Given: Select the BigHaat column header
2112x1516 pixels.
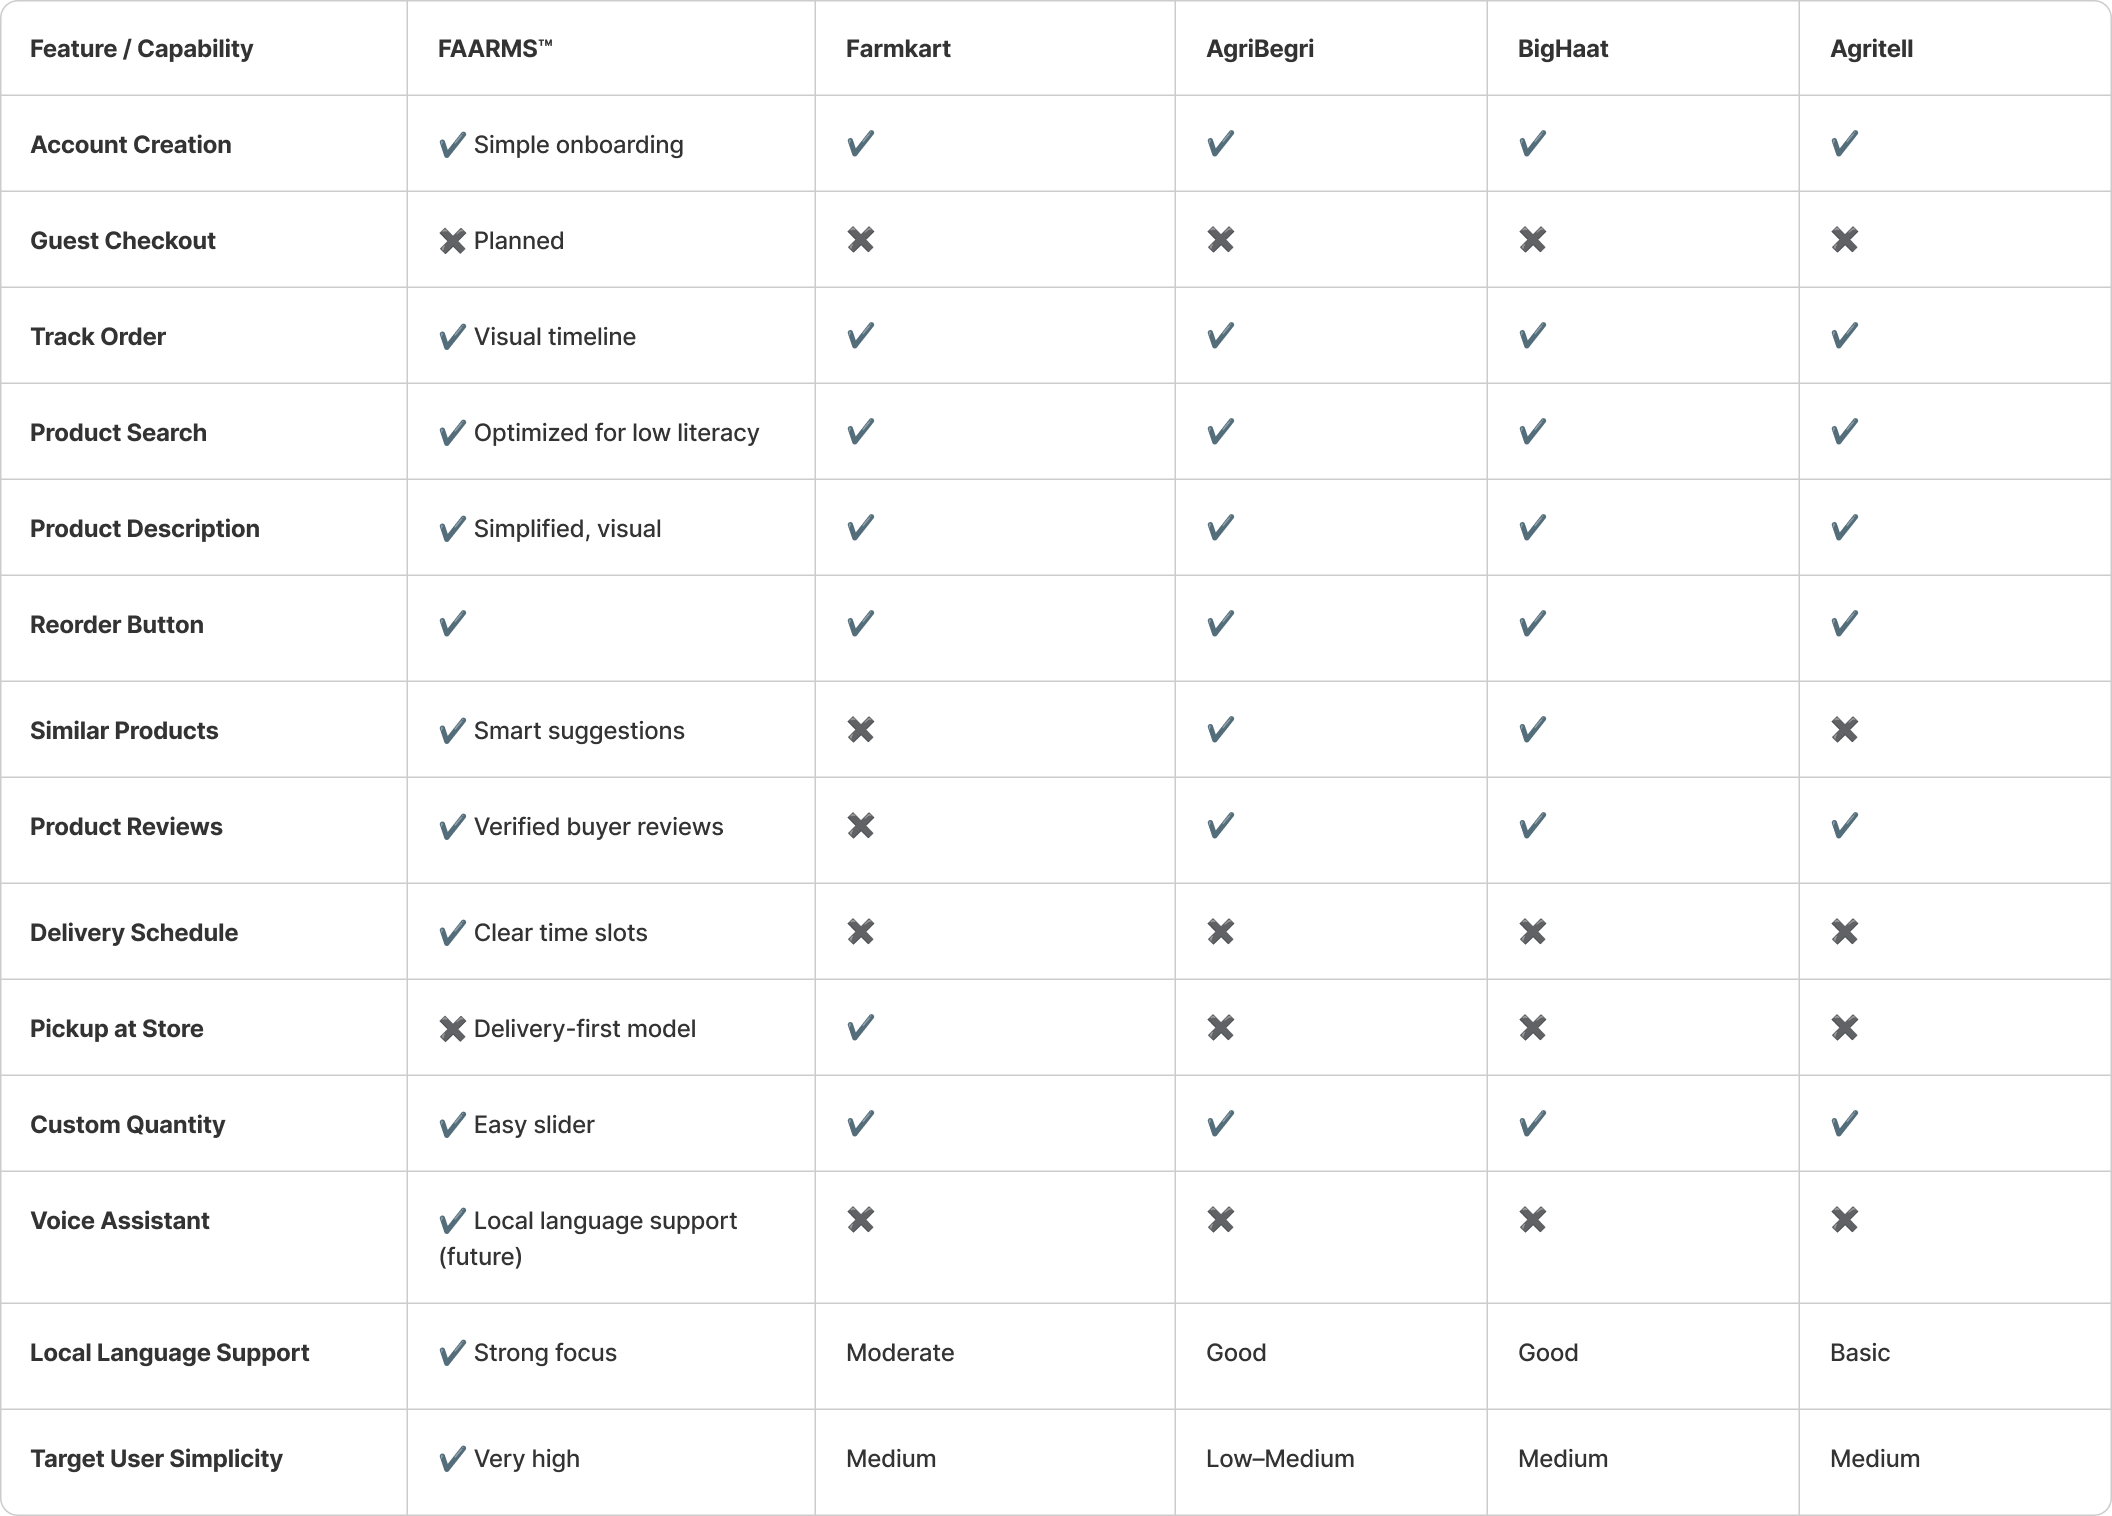Looking at the screenshot, I should pos(1562,49).
